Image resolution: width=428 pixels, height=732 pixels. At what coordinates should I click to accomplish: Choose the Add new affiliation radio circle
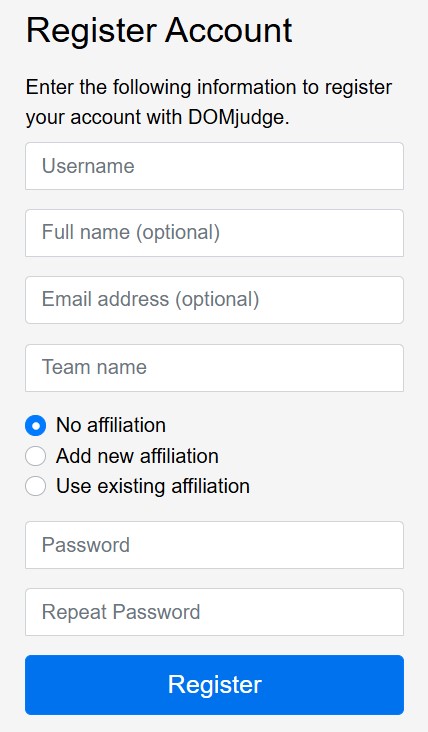(x=35, y=456)
